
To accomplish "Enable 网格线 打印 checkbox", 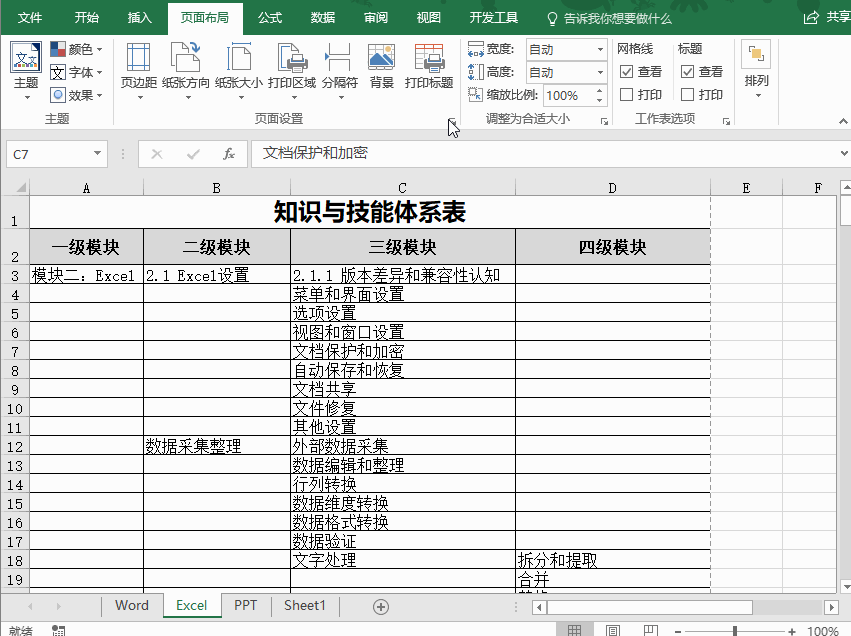I will click(626, 94).
